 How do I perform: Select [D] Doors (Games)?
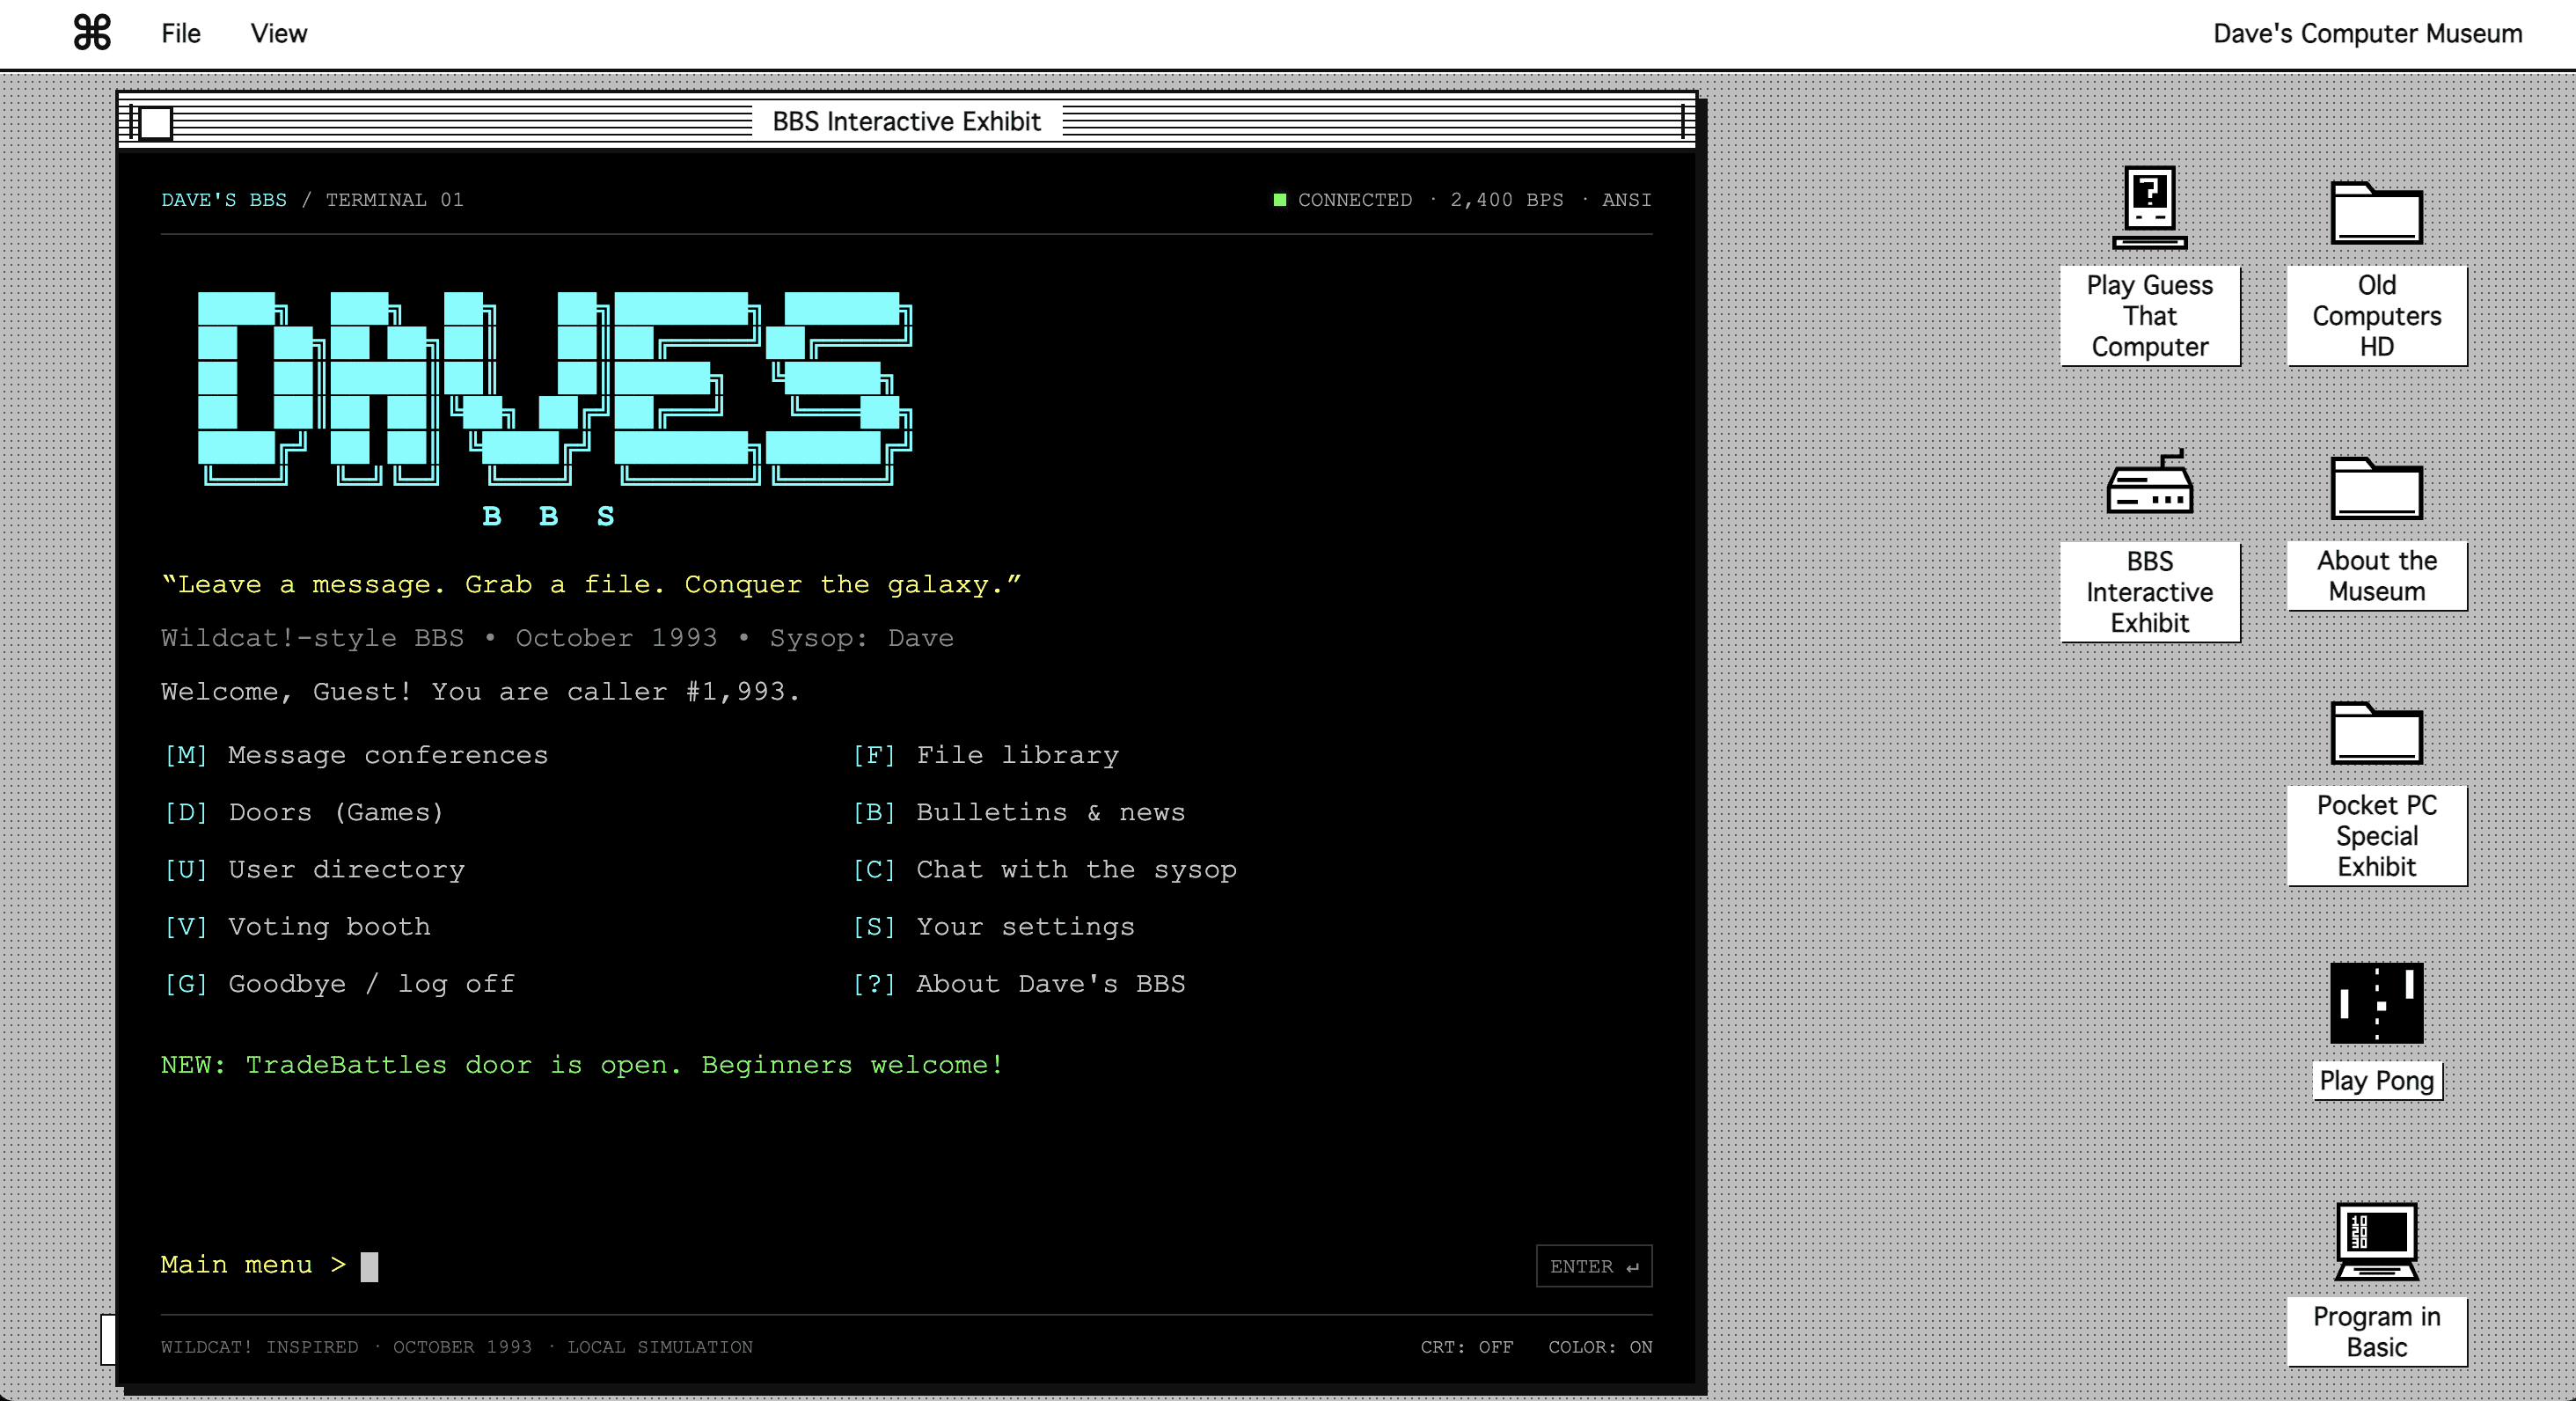pyautogui.click(x=303, y=812)
